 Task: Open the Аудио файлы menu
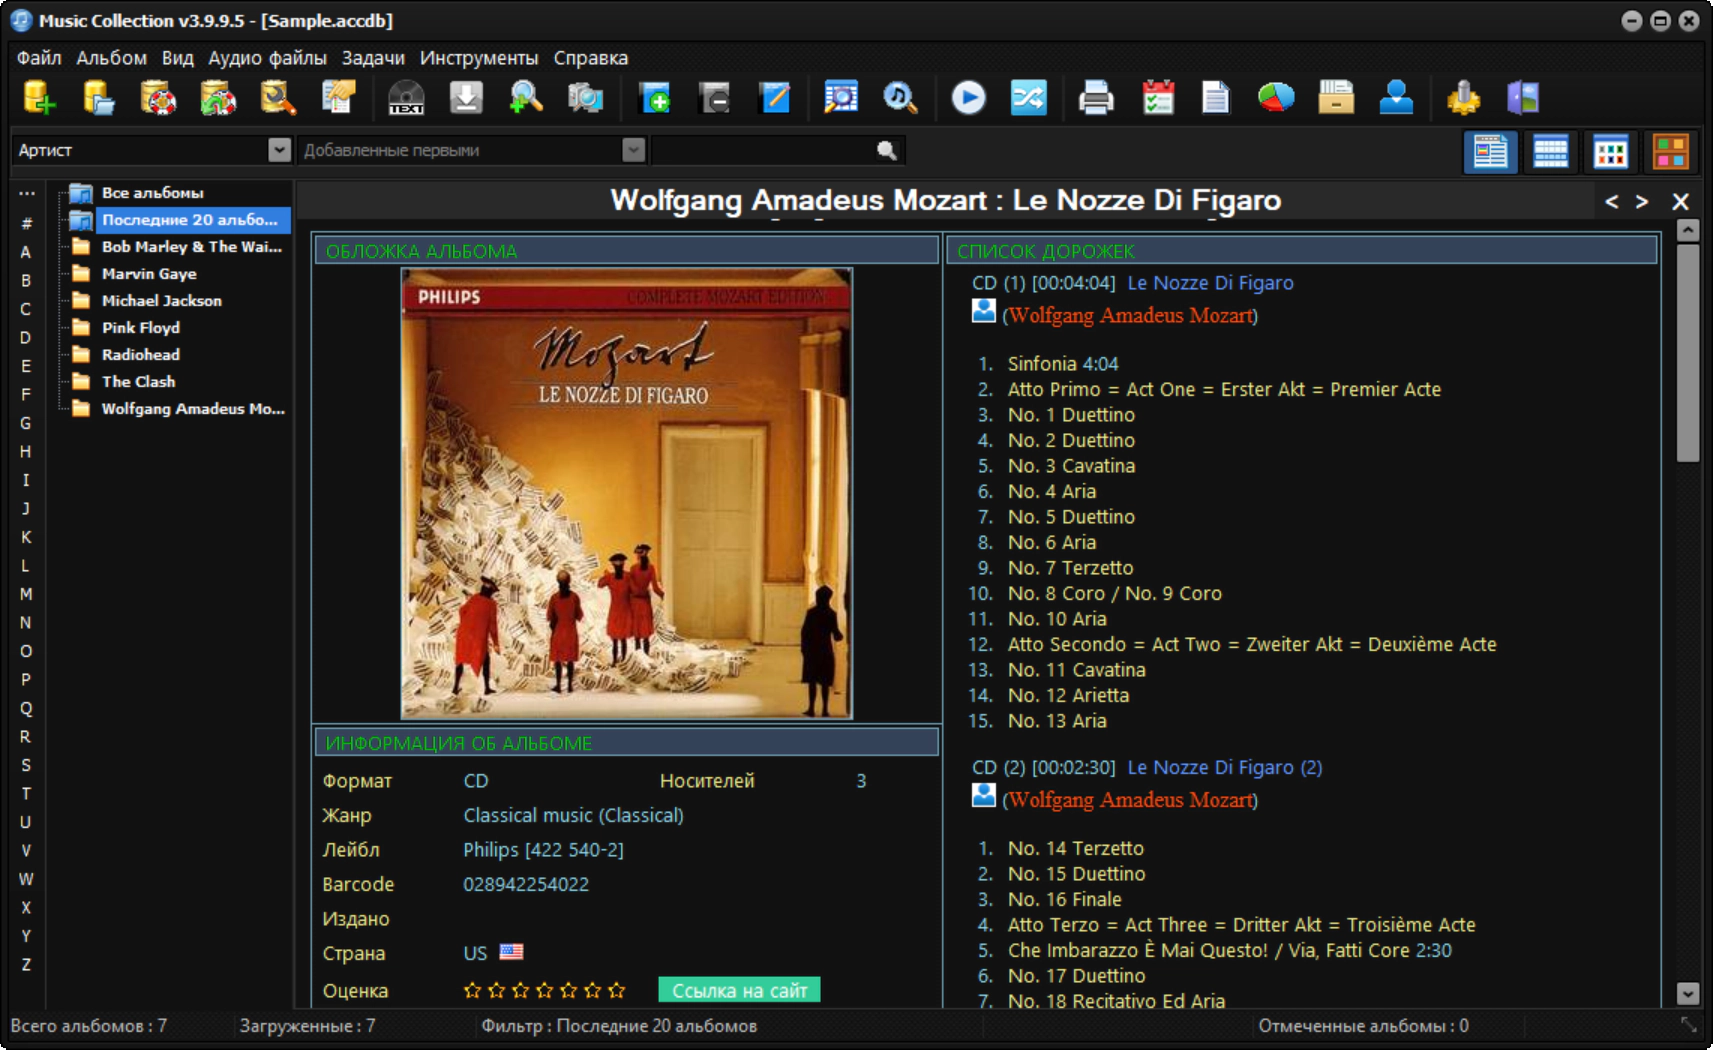coord(267,58)
